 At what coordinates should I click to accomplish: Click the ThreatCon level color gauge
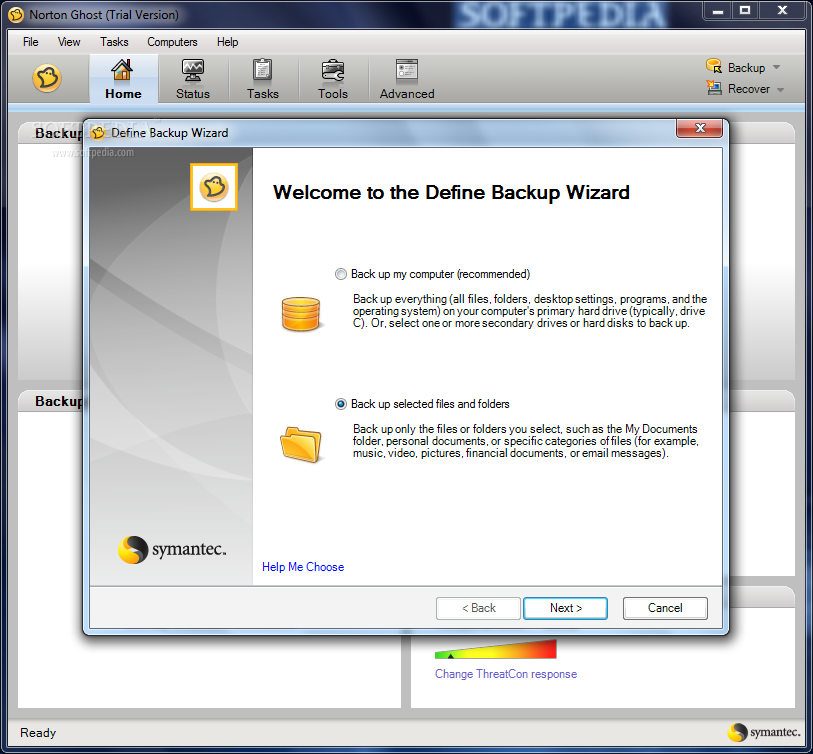[x=495, y=650]
